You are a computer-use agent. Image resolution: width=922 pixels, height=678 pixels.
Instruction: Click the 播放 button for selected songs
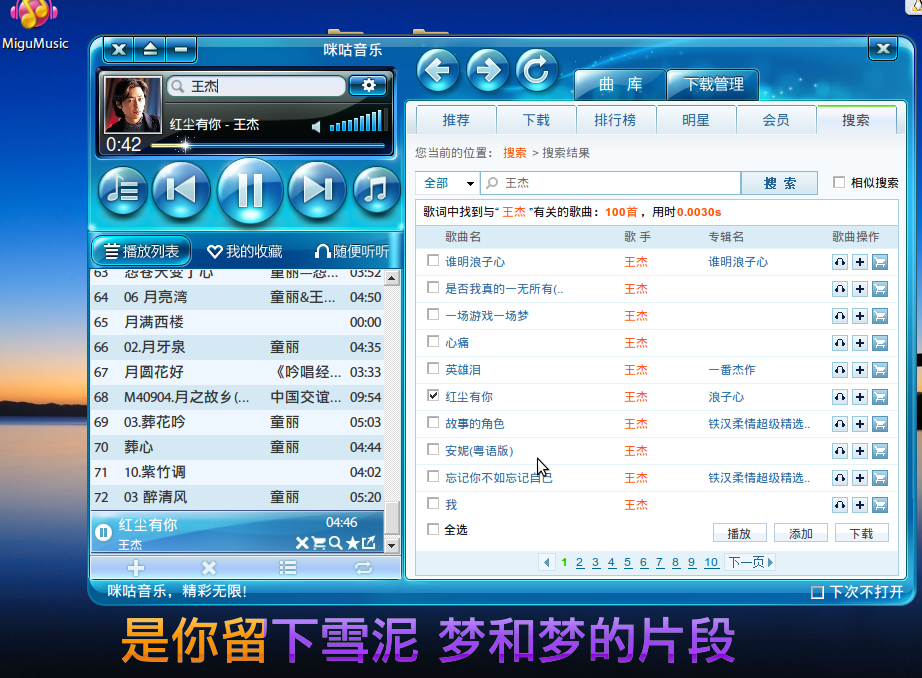click(x=739, y=533)
